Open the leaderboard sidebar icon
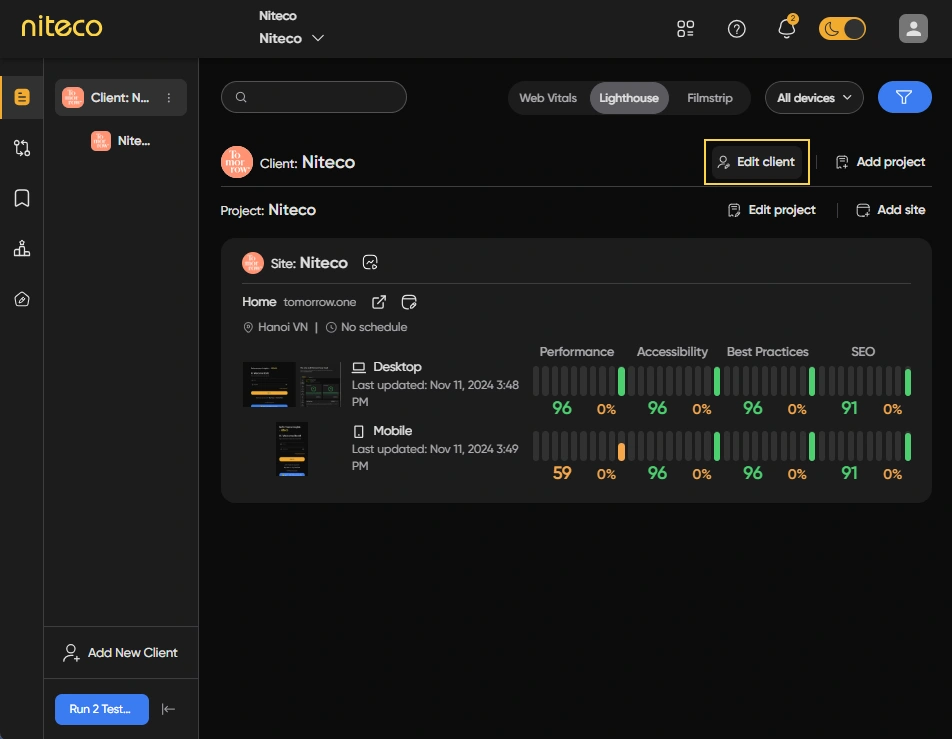952x739 pixels. pos(22,248)
